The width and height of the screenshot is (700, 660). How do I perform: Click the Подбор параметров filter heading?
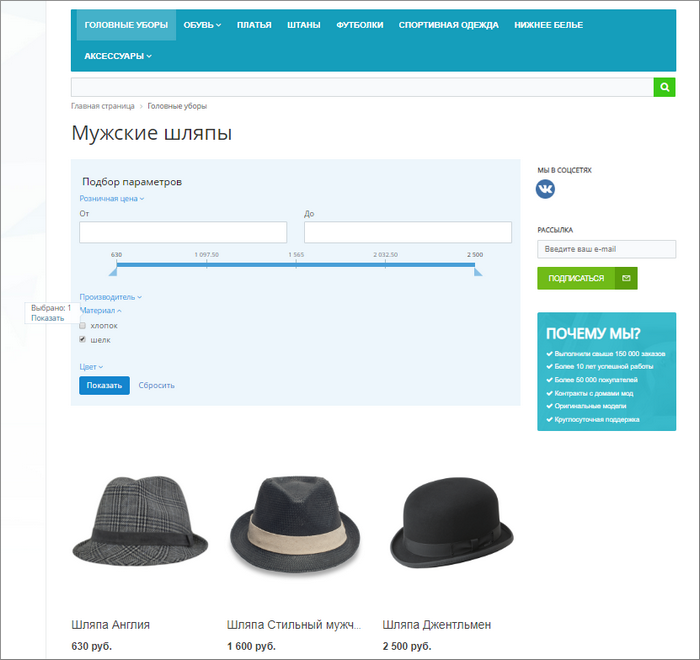132,182
